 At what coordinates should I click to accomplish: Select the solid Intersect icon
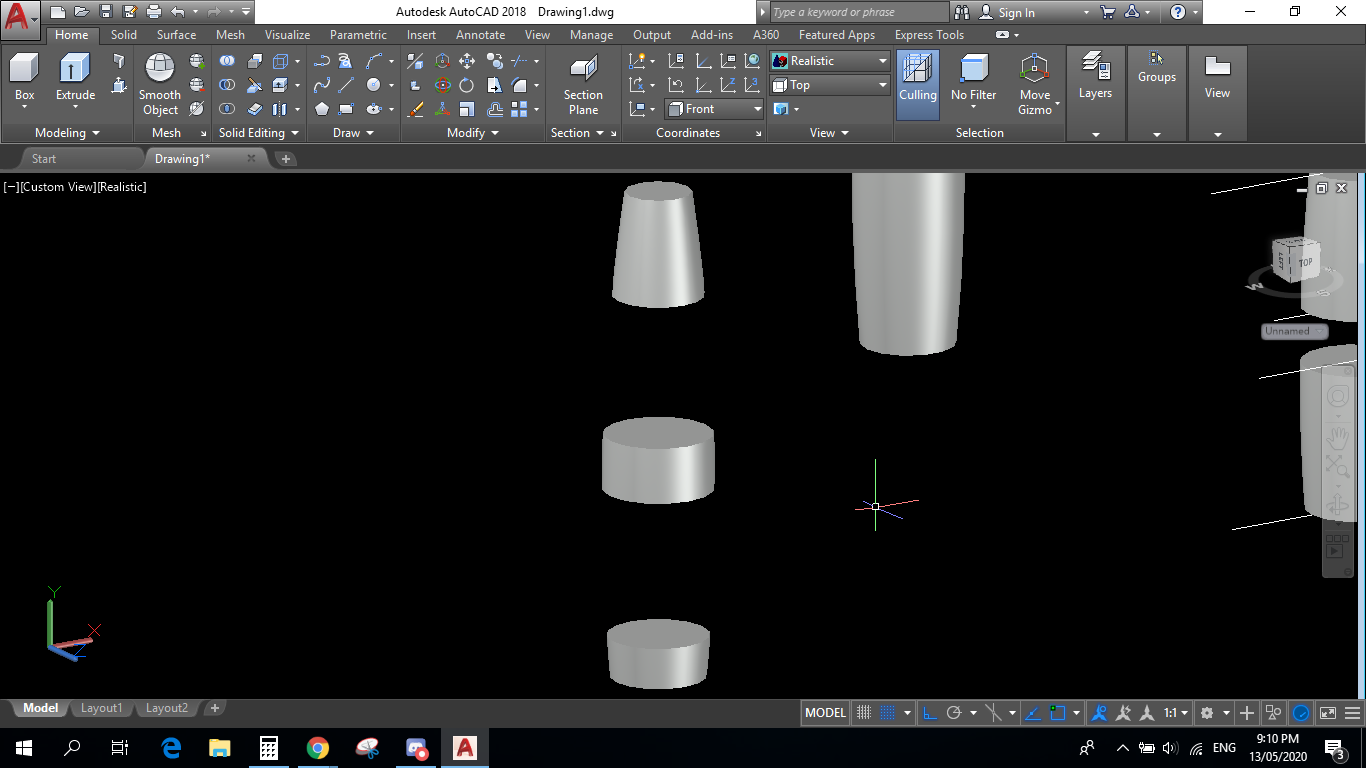click(227, 109)
